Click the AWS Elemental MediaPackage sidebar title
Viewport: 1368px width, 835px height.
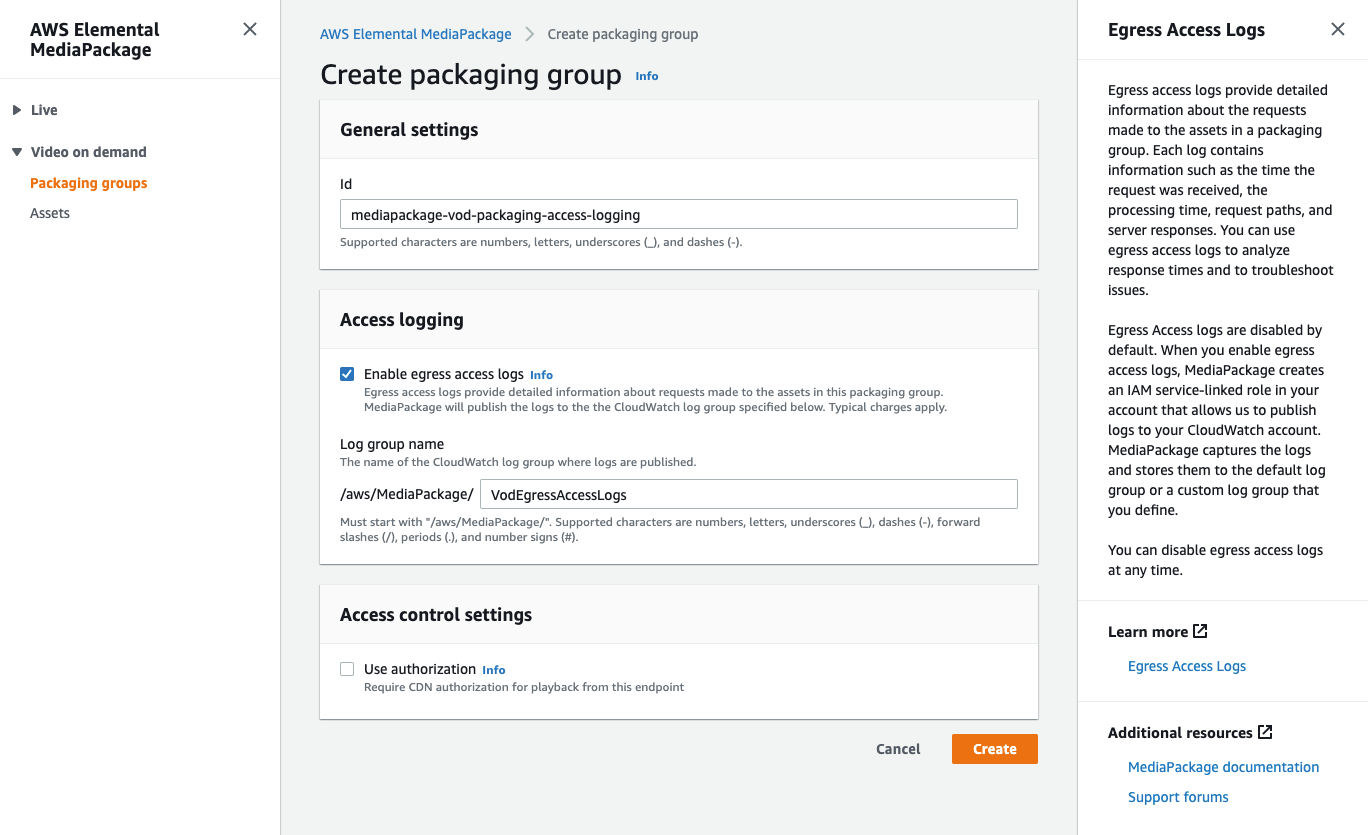(95, 40)
